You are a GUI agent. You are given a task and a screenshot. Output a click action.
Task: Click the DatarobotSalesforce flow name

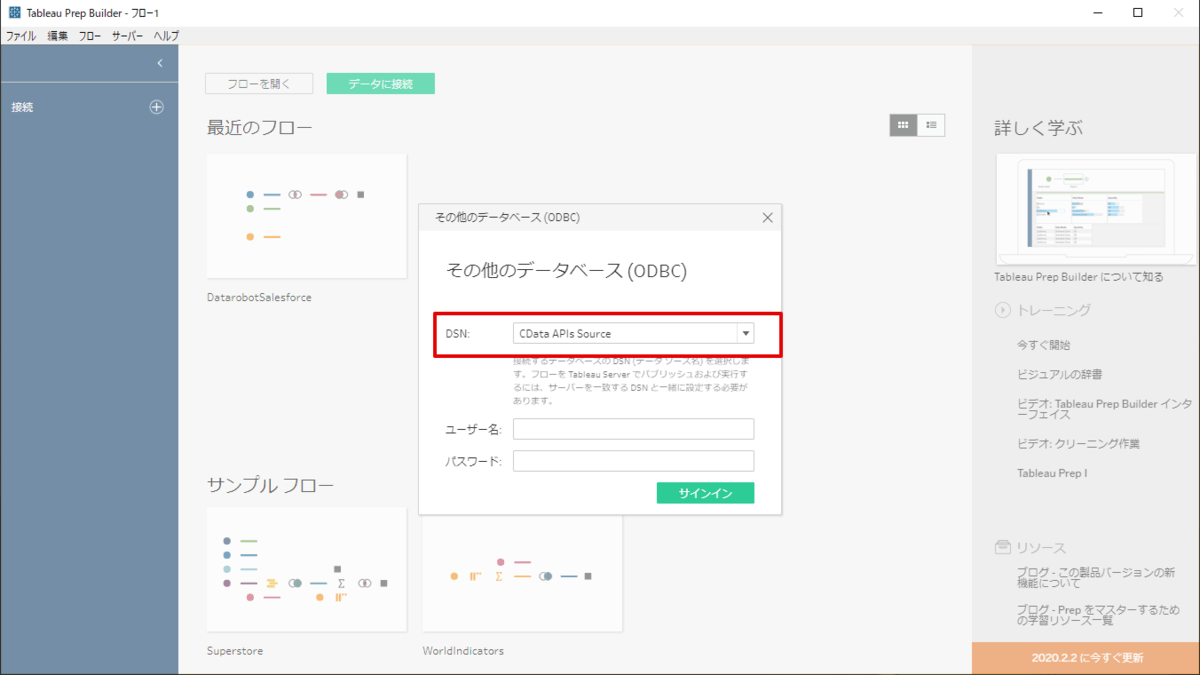click(259, 297)
